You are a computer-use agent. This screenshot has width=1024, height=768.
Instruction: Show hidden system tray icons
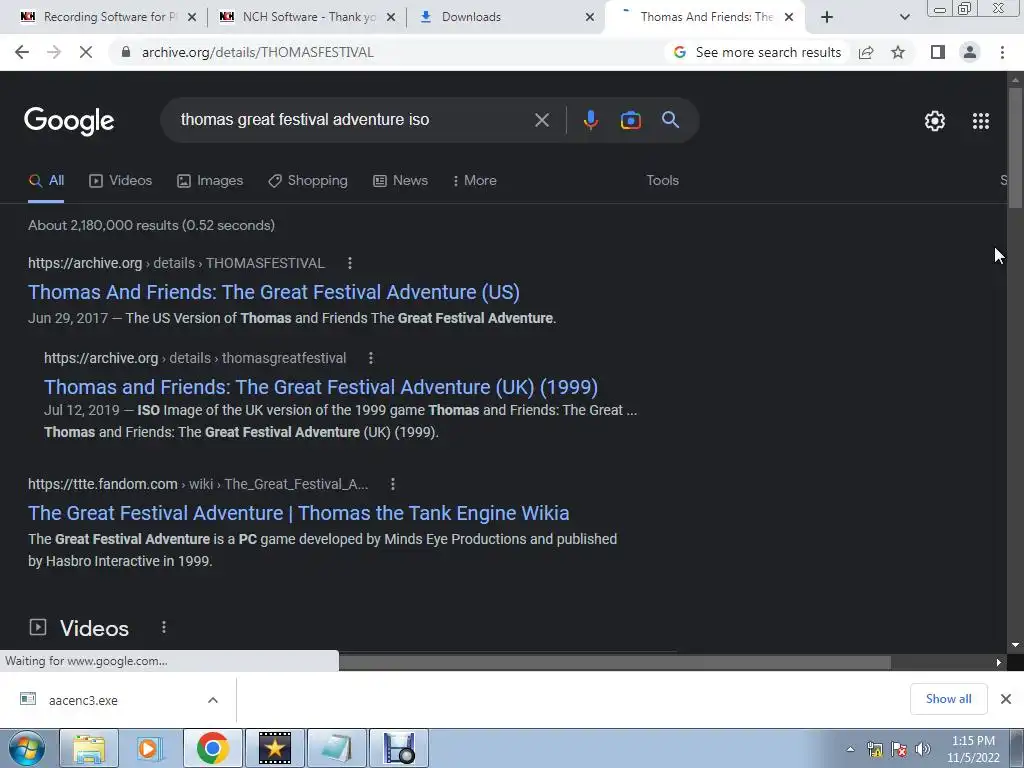pyautogui.click(x=850, y=749)
